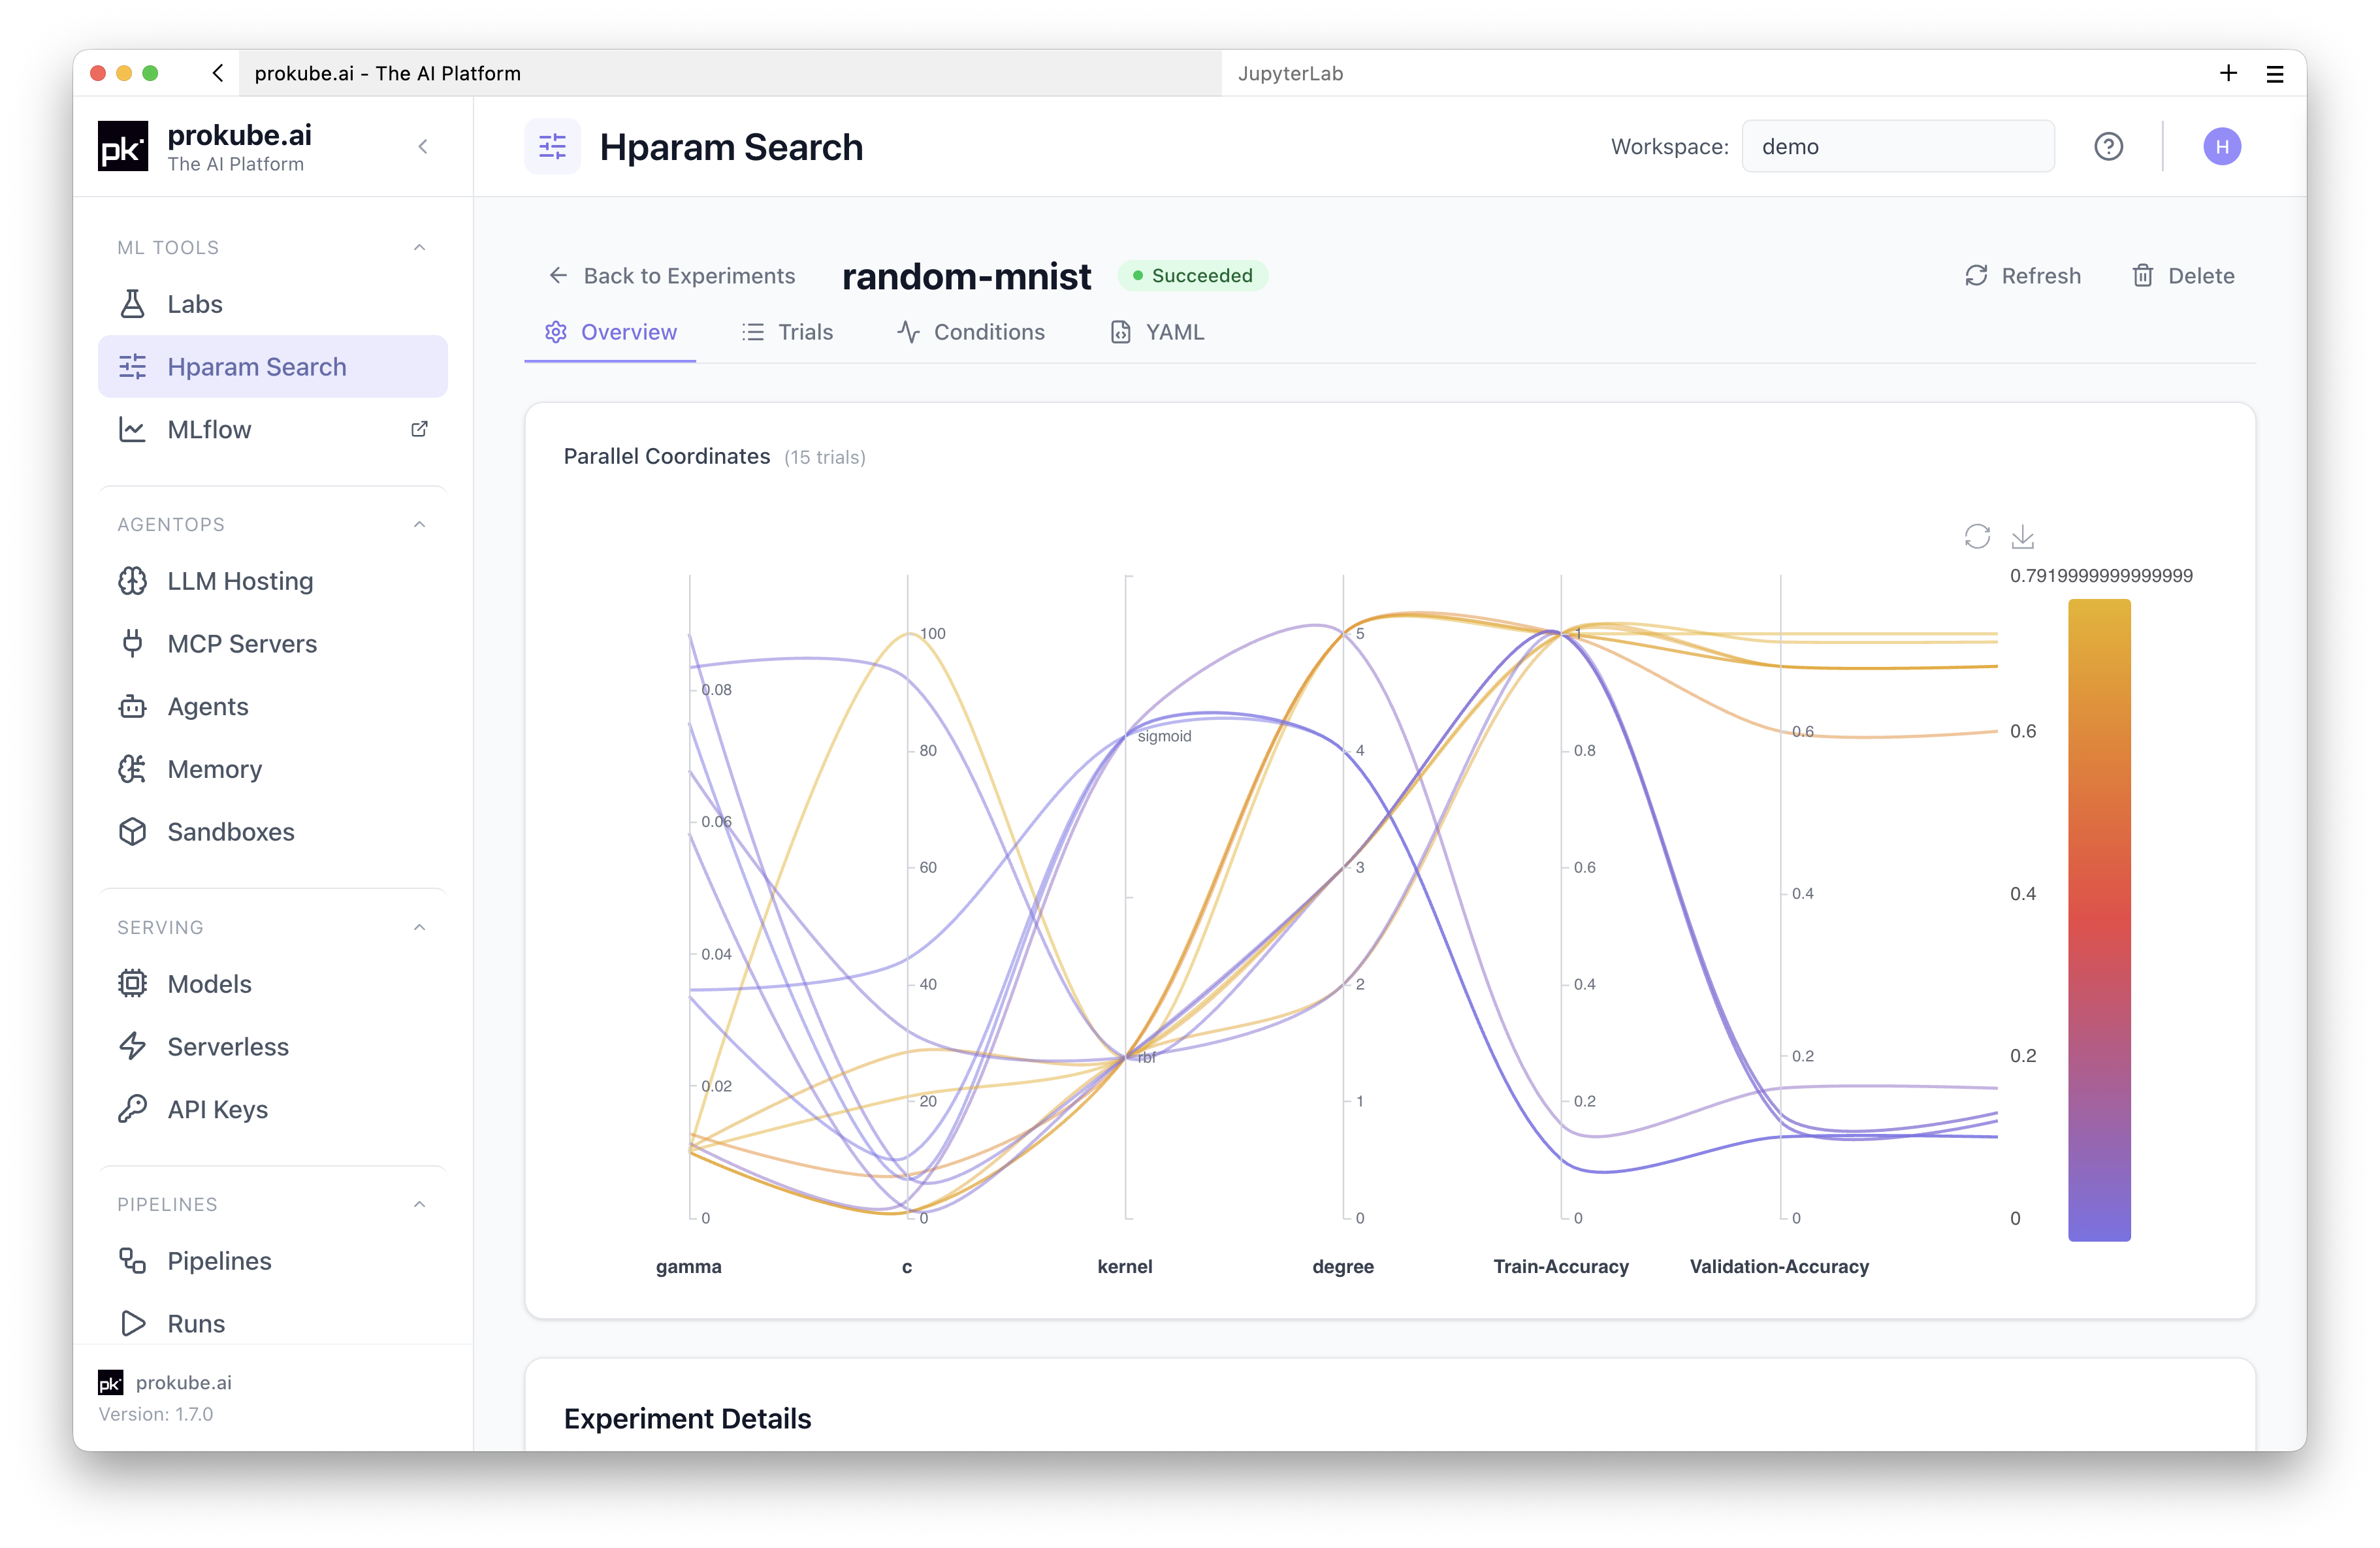The height and width of the screenshot is (1548, 2380).
Task: Collapse the sidebar with chevron
Action: pos(423,147)
